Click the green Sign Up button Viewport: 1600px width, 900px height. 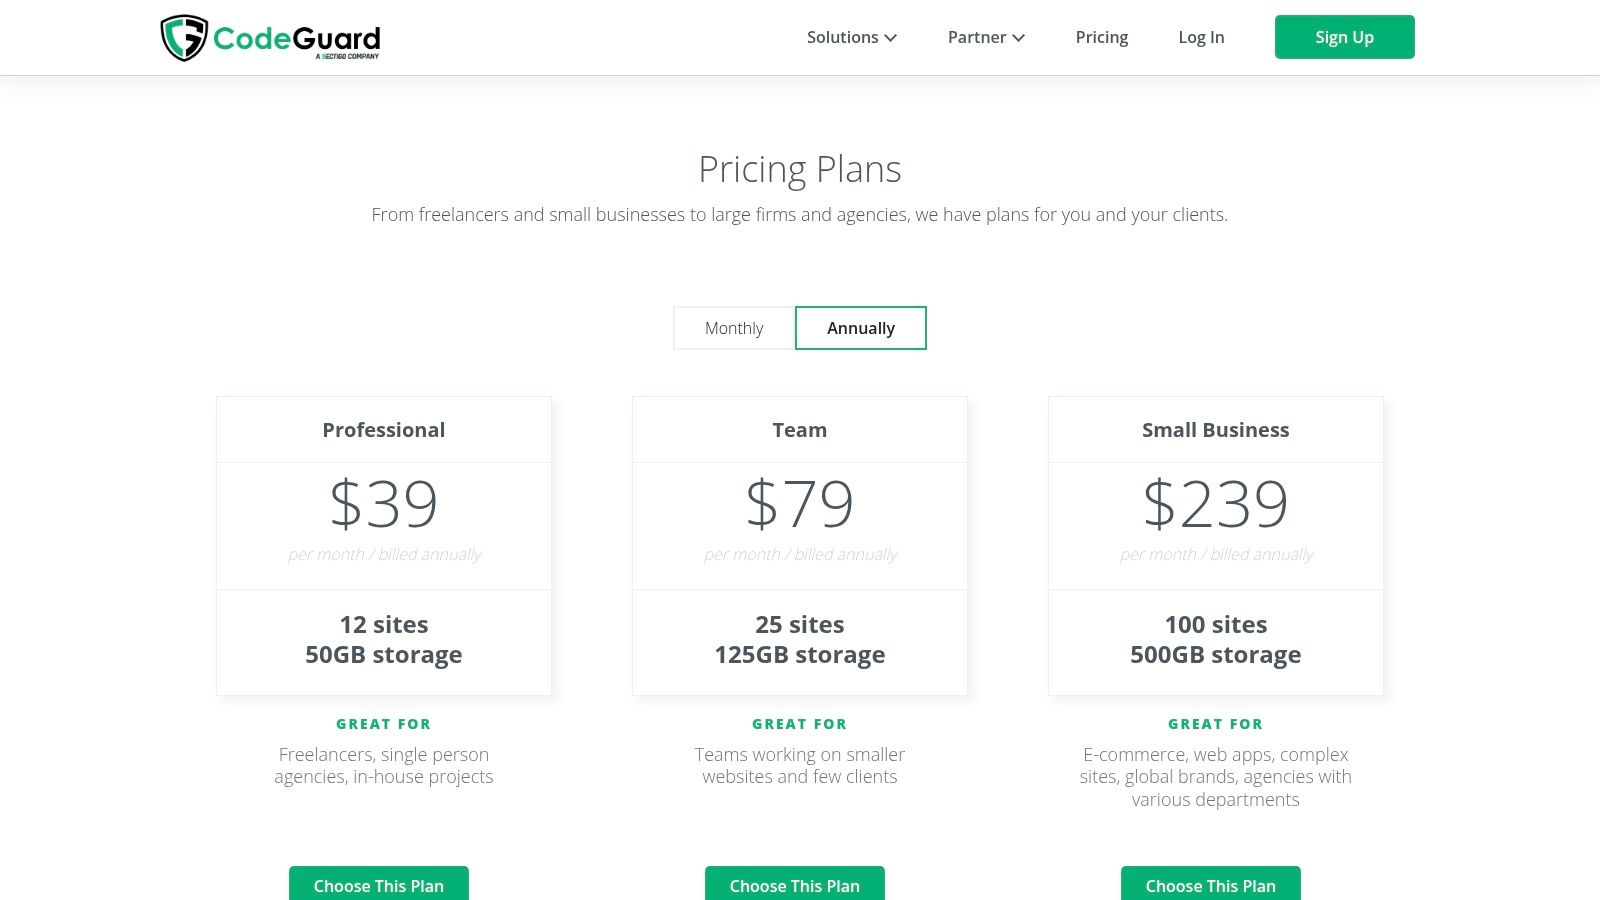tap(1344, 37)
